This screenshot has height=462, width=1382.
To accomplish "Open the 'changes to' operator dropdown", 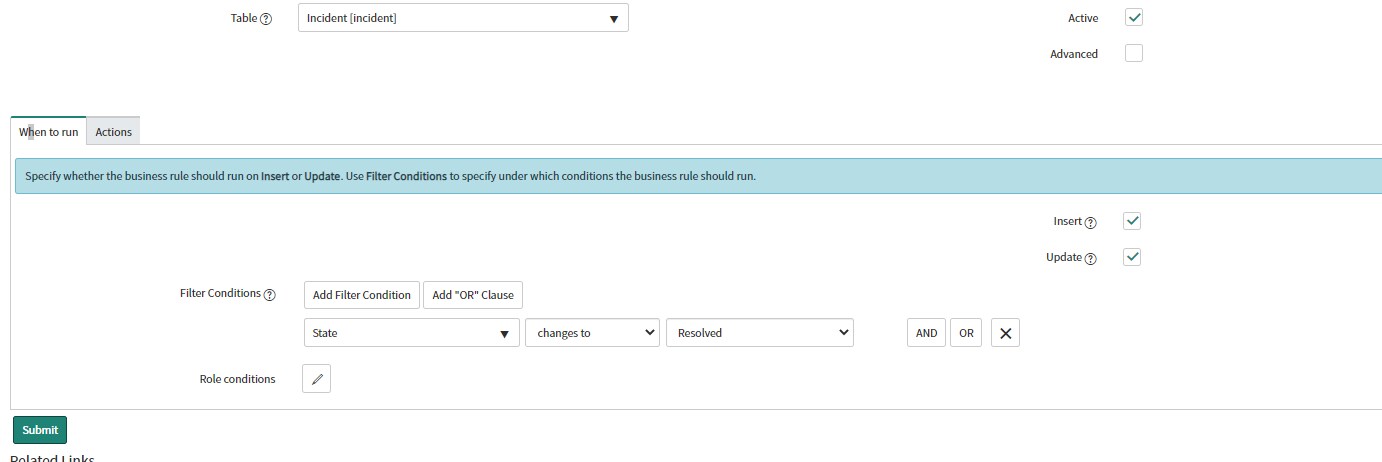I will coord(592,333).
